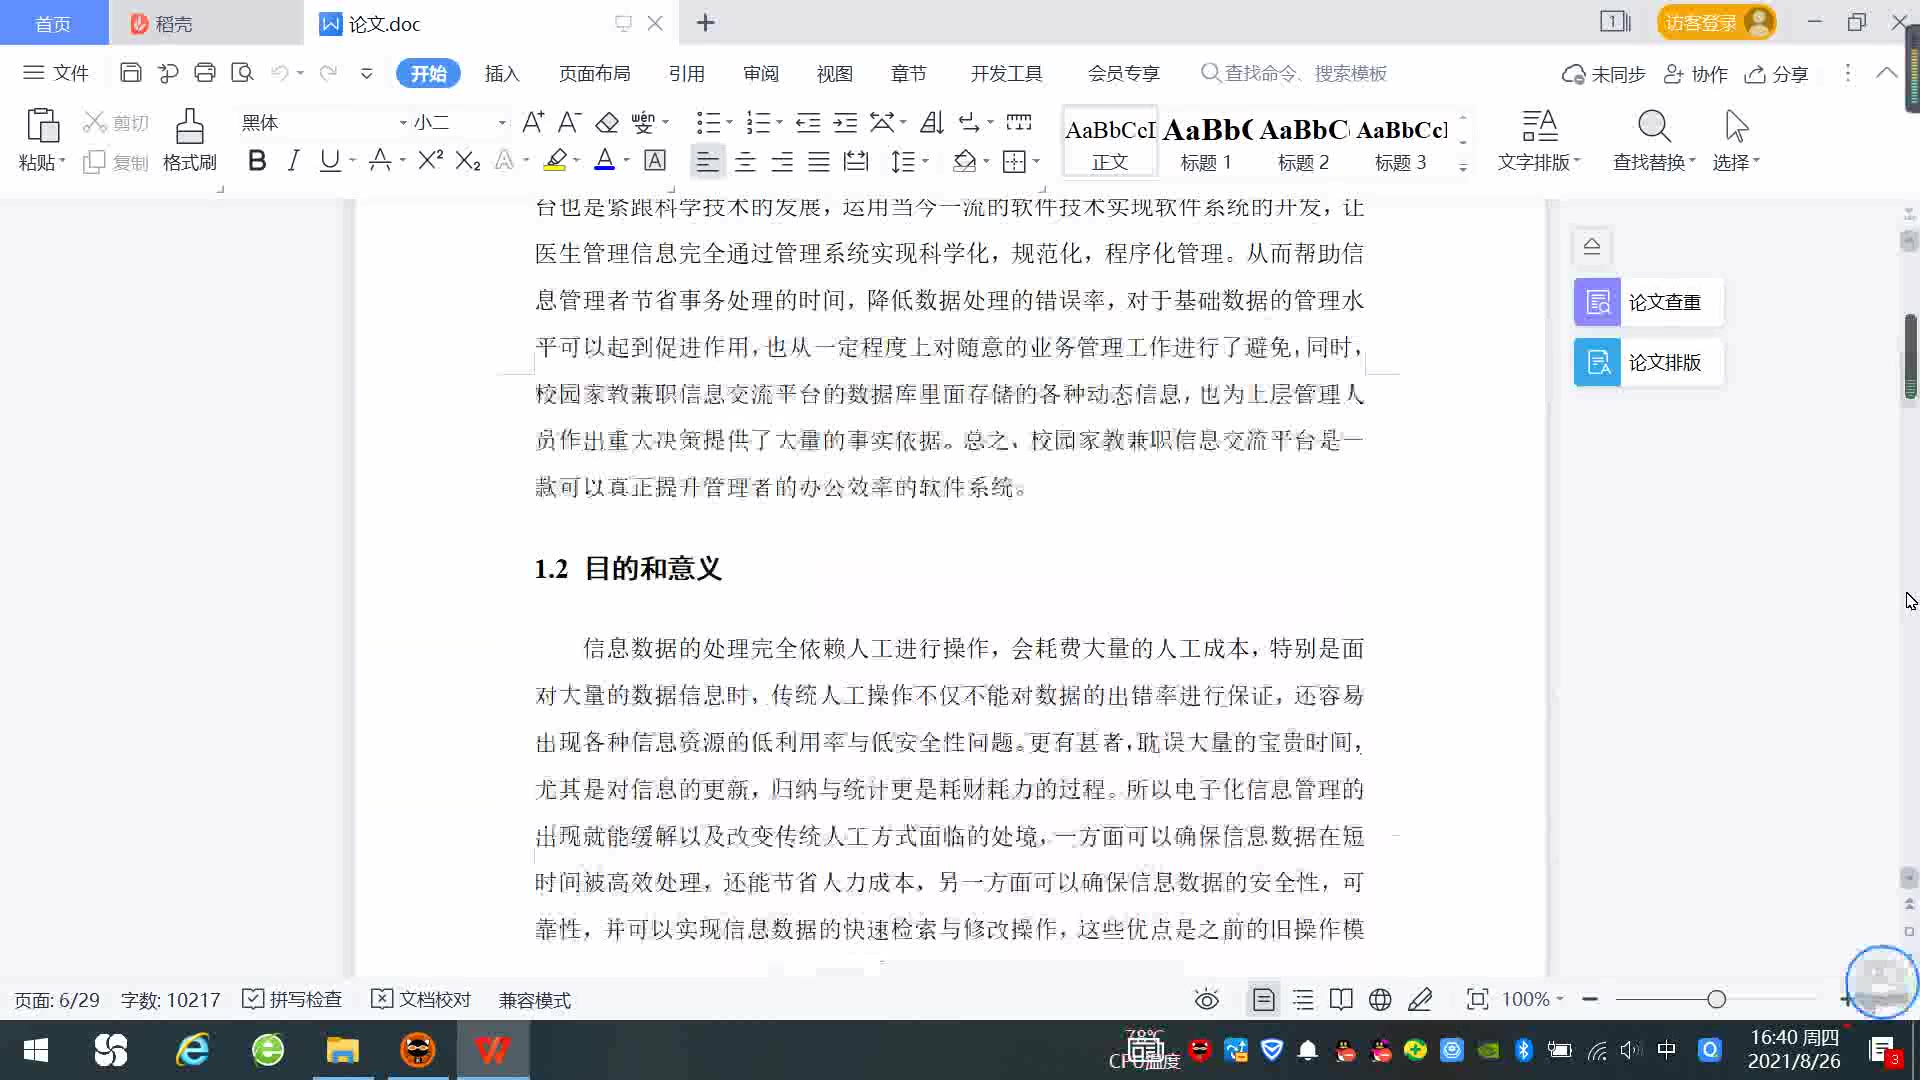
Task: Toggle italic formatting
Action: tap(293, 161)
